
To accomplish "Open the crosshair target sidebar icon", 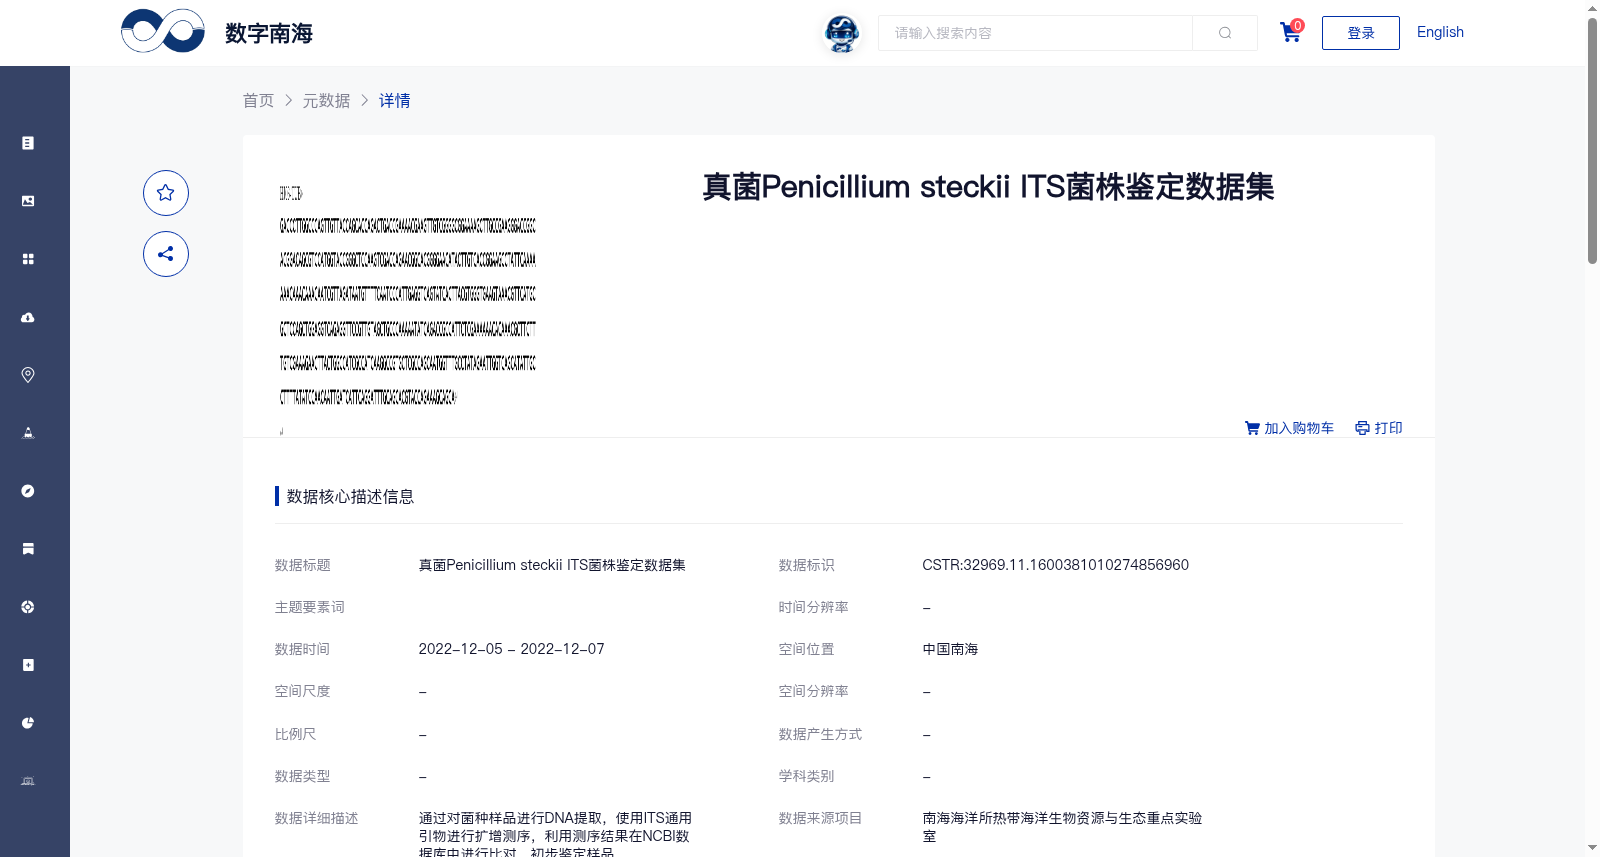I will point(28,607).
